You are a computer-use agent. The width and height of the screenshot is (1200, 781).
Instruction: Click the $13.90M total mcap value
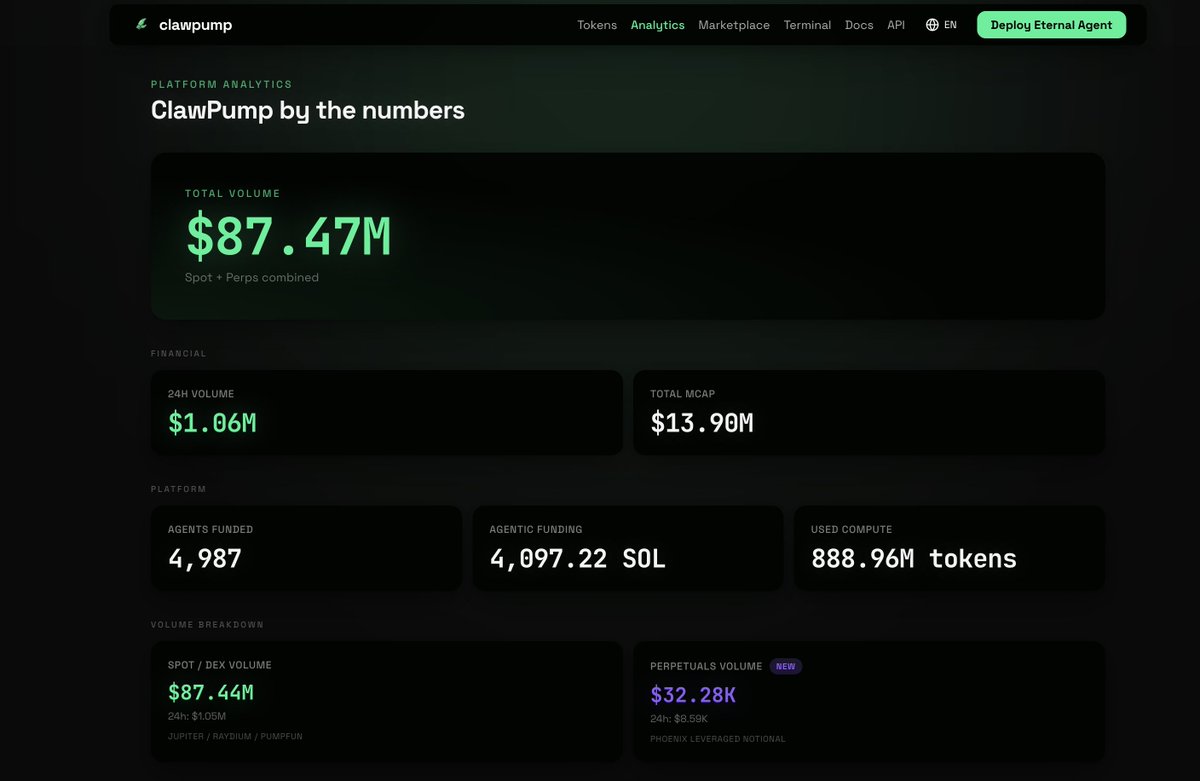[702, 423]
